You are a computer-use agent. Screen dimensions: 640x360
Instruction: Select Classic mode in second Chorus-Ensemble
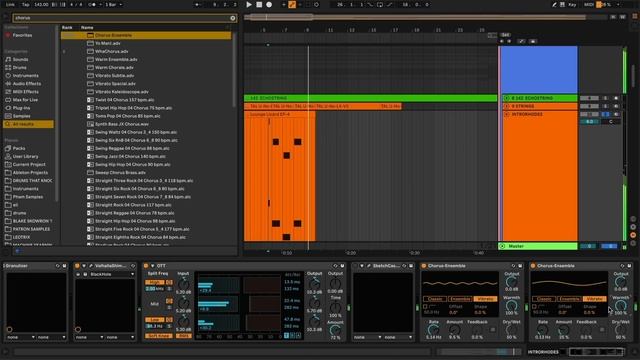pyautogui.click(x=544, y=299)
